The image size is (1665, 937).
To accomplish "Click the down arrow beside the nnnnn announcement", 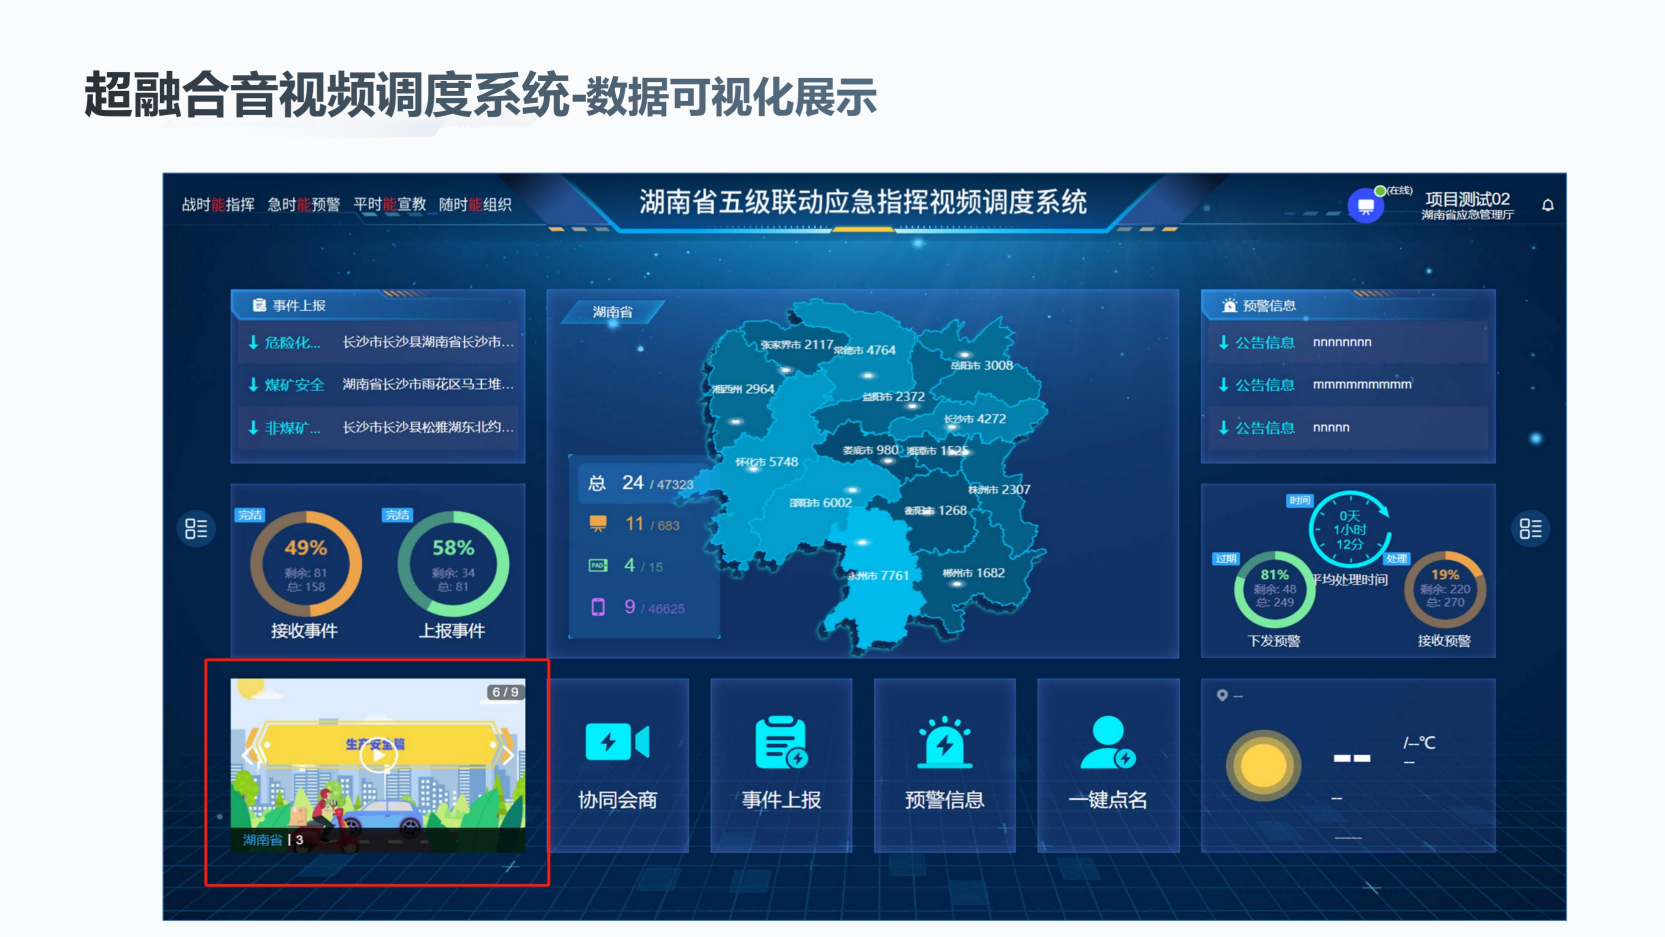I will point(1223,427).
